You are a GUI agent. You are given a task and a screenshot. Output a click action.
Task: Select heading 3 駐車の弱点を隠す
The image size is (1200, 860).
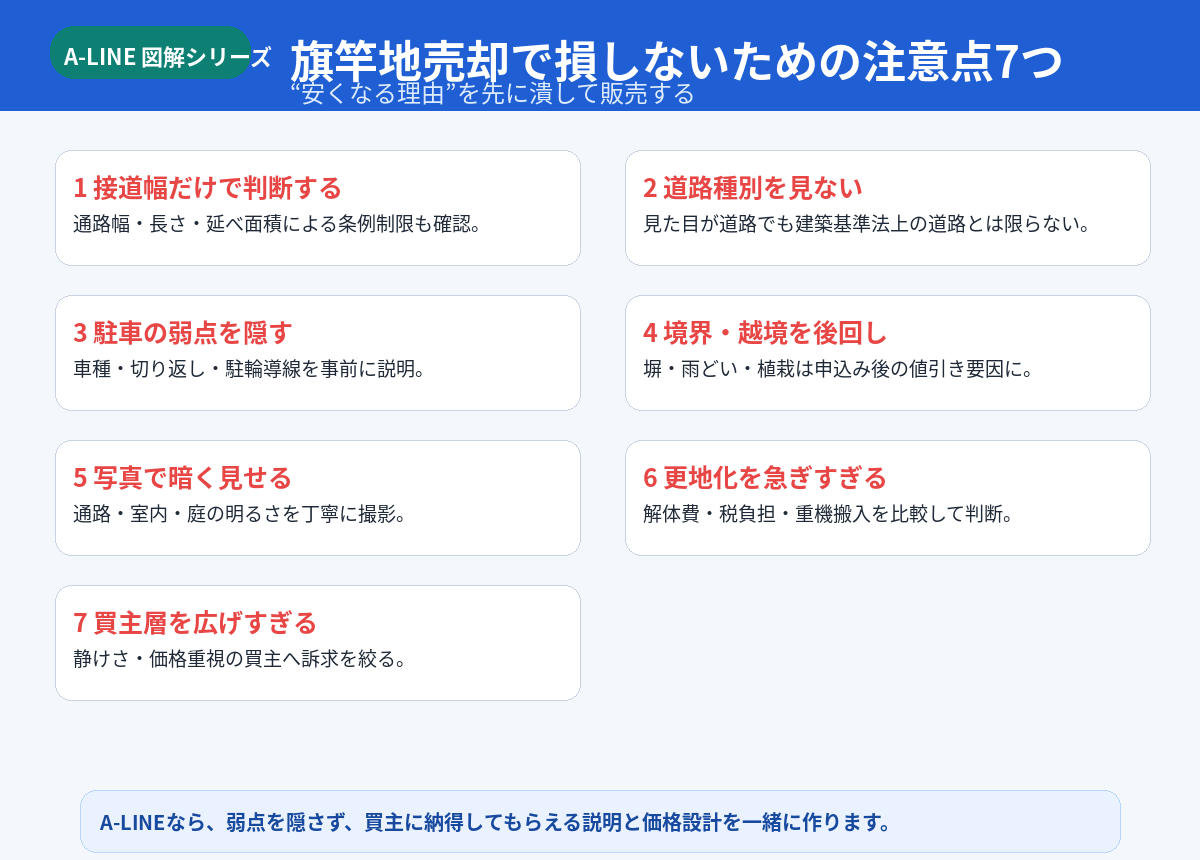[183, 332]
